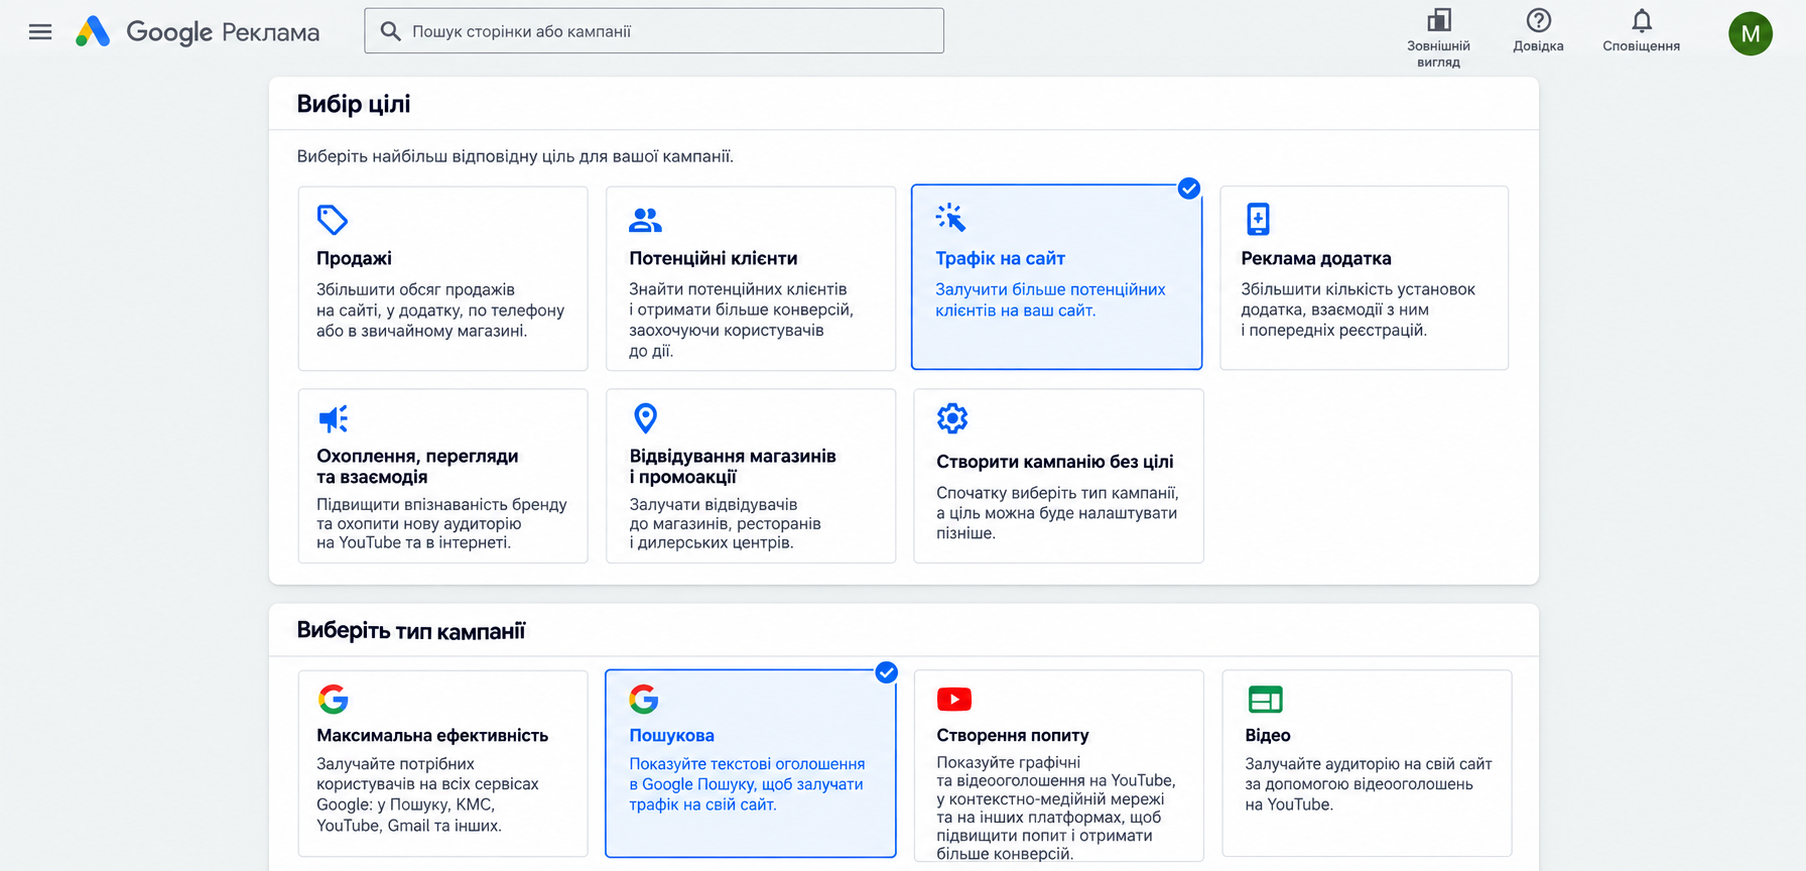The height and width of the screenshot is (871, 1806).
Task: Click the Трафік на сайт title
Action: click(x=1000, y=258)
